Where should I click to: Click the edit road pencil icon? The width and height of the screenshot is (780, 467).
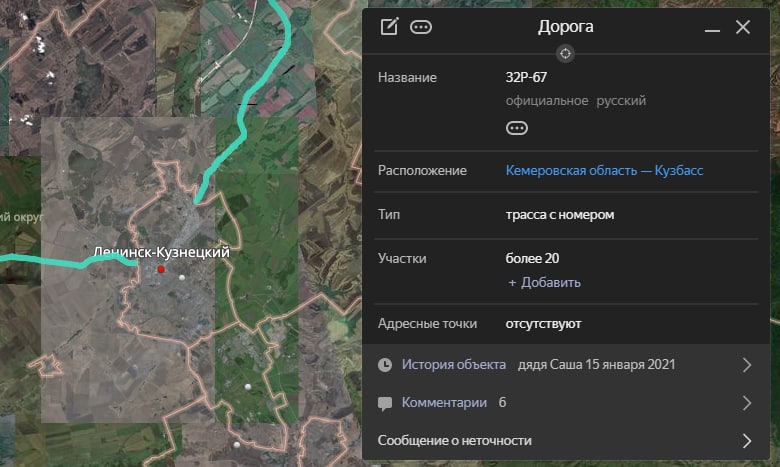(x=390, y=26)
